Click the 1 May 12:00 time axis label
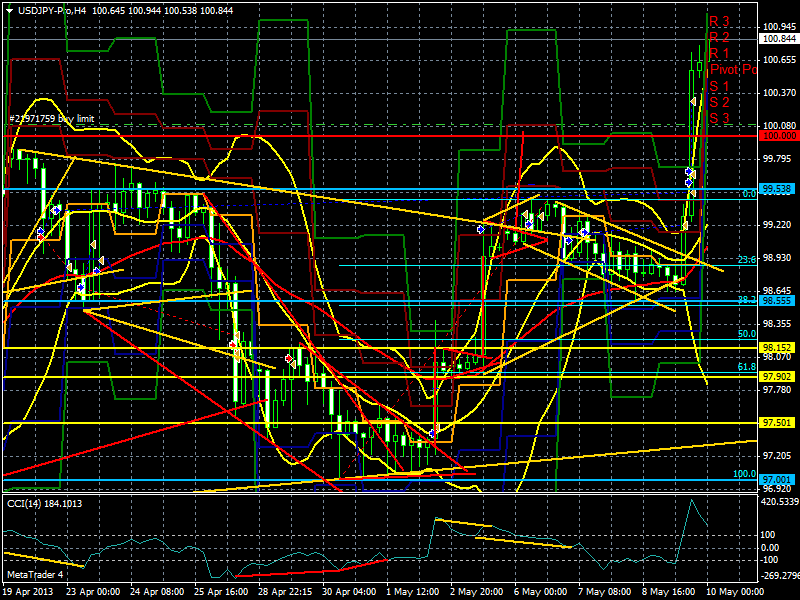800x600 pixels. (412, 592)
